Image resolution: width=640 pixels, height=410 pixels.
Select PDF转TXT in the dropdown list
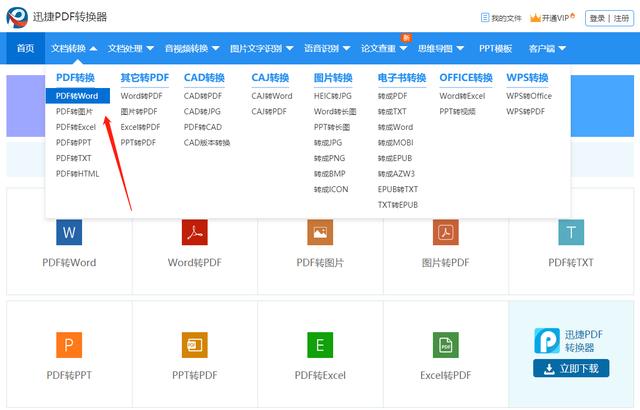(x=73, y=158)
